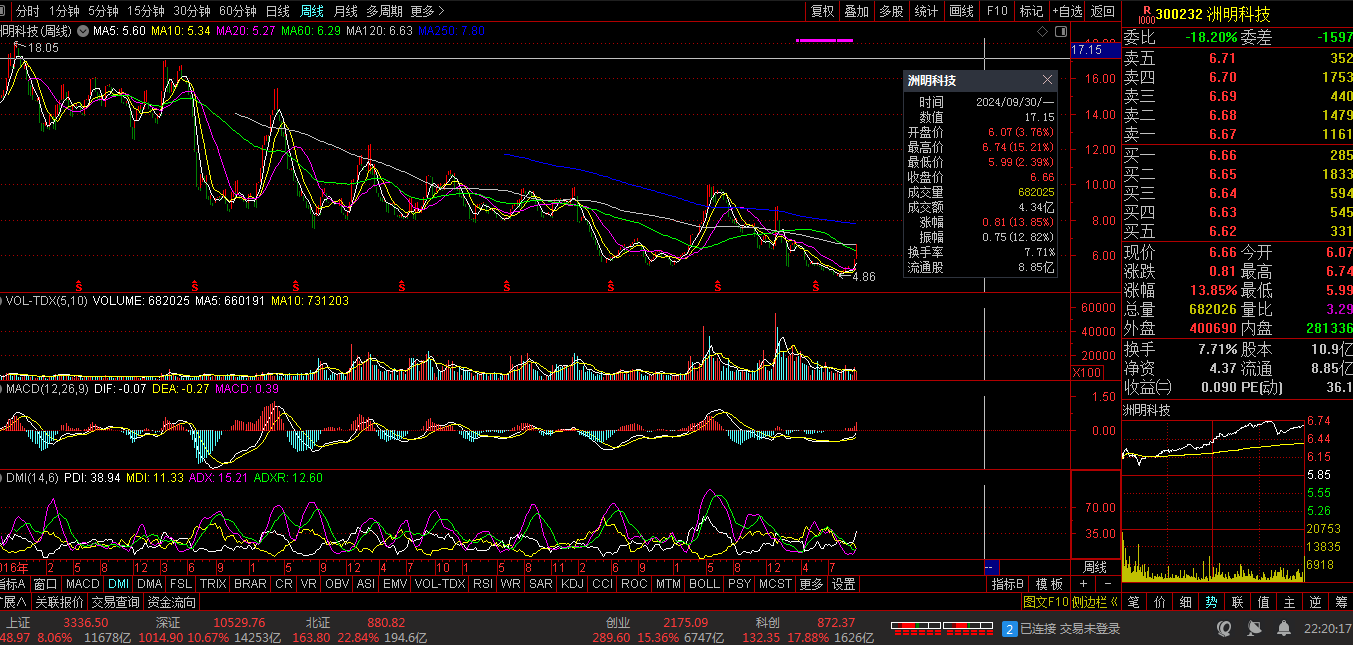Screen dimensions: 1353x645
Task: Click the satellite dish icon in status bar
Action: click(1254, 628)
